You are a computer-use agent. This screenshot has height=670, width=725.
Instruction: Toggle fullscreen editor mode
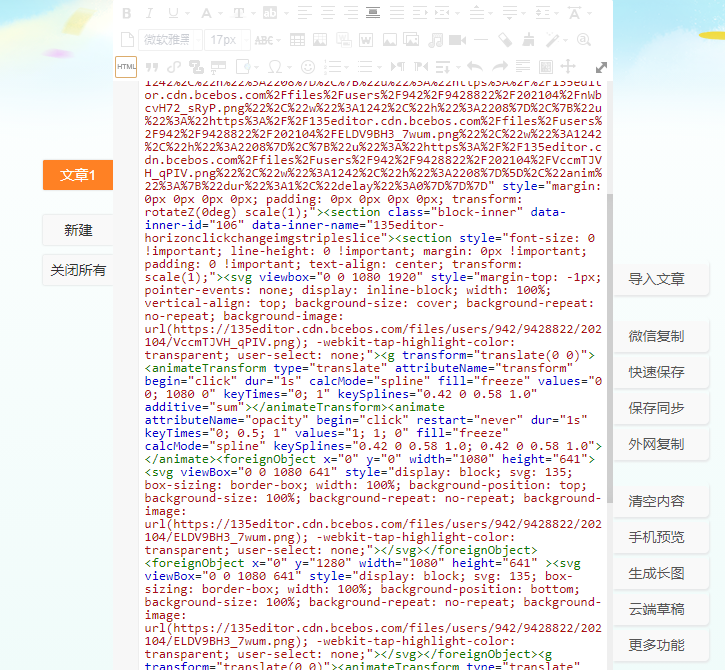[x=601, y=68]
